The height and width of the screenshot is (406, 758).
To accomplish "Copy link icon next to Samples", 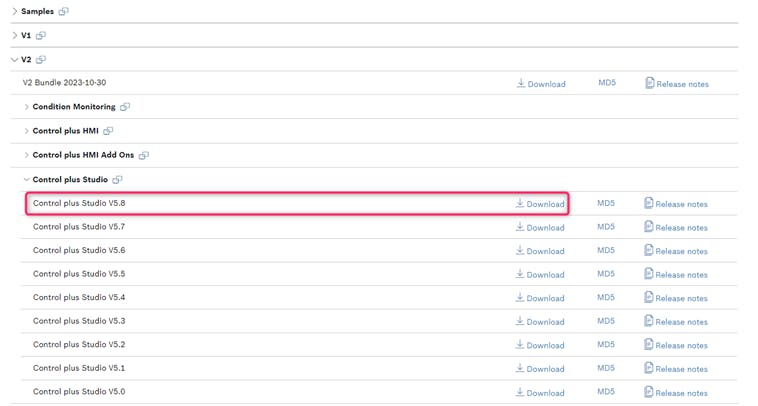I will pyautogui.click(x=63, y=11).
